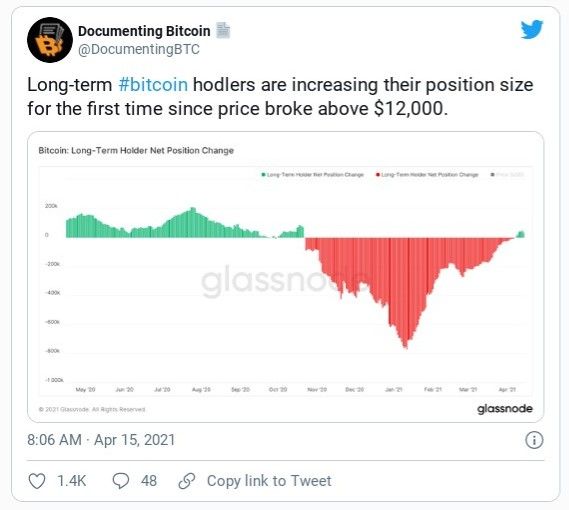
Task: Click the chain link icon
Action: [187, 481]
